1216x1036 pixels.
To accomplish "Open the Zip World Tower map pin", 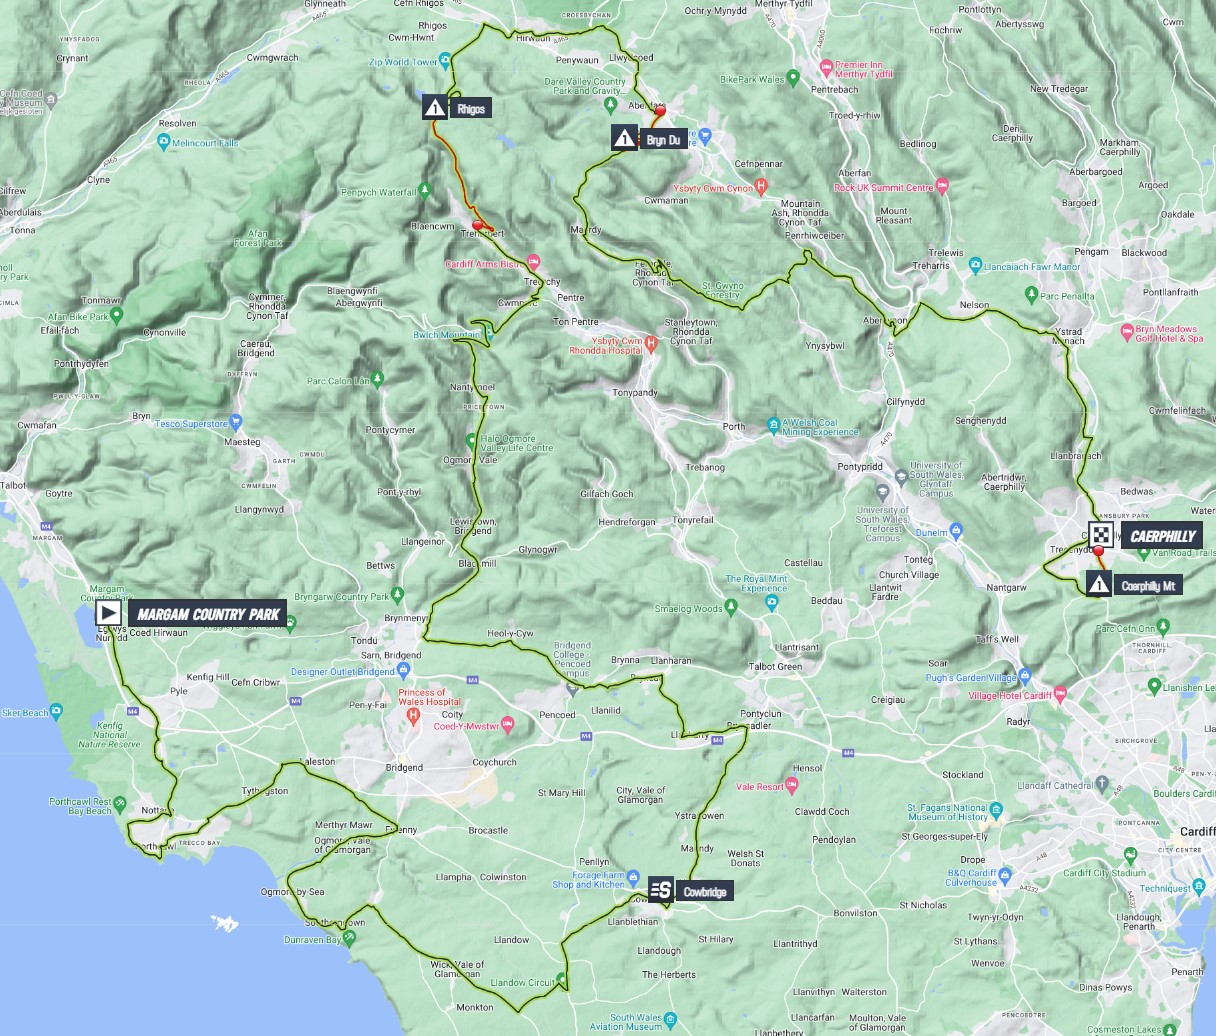I will (447, 62).
